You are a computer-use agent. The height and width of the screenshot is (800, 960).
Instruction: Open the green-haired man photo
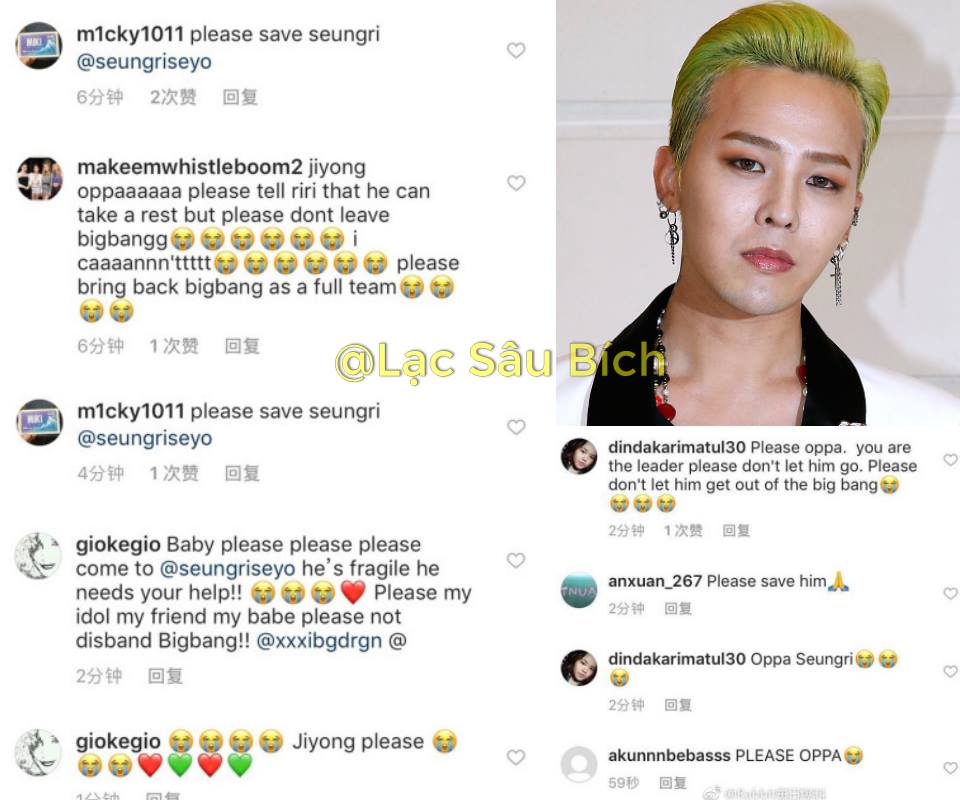pyautogui.click(x=758, y=212)
